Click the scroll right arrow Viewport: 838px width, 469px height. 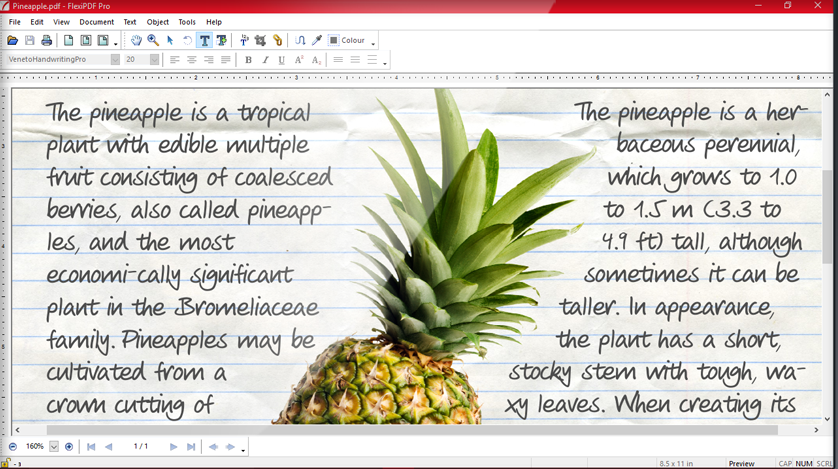click(816, 429)
